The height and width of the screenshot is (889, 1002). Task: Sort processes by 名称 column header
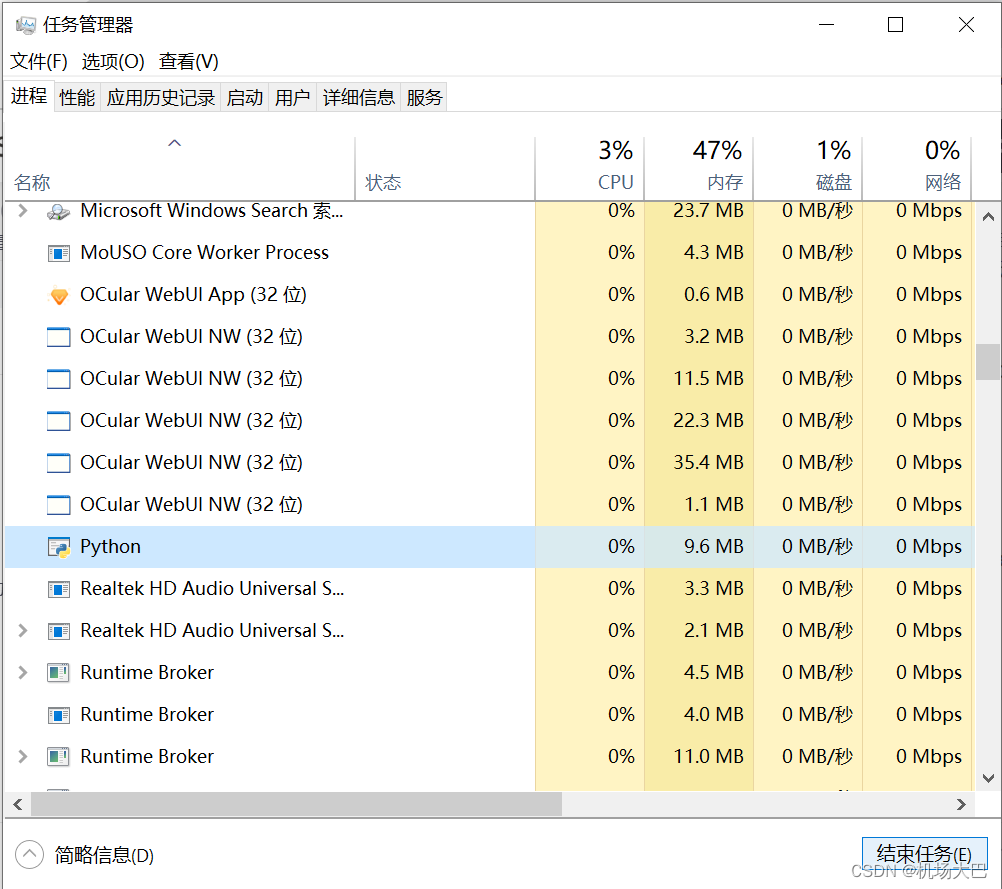pyautogui.click(x=179, y=169)
